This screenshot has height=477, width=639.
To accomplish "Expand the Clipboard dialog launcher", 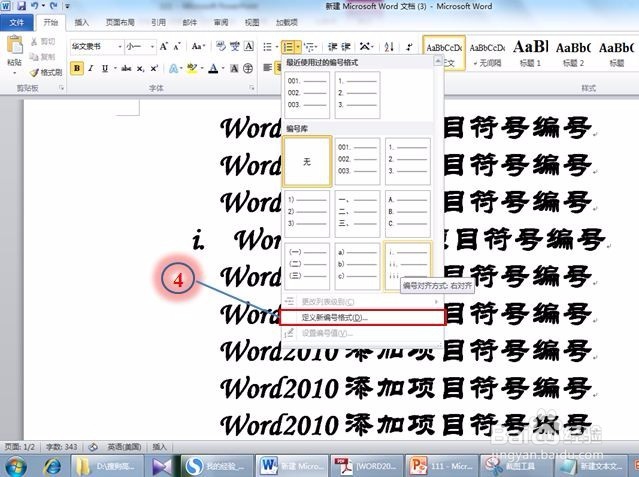I will (x=62, y=88).
